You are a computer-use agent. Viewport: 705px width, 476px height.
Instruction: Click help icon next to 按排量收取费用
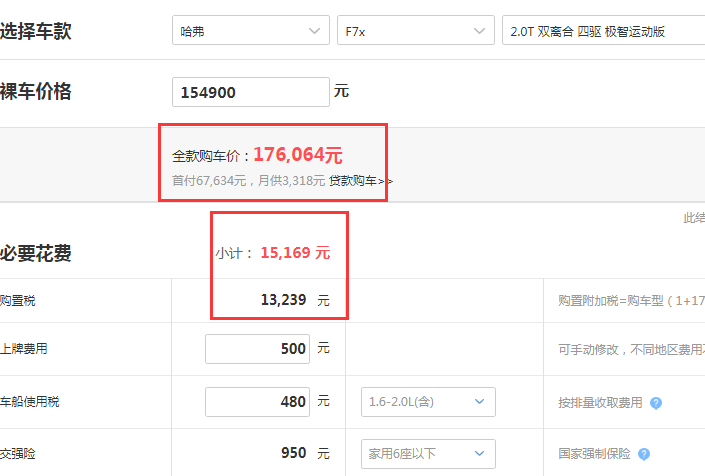point(656,403)
